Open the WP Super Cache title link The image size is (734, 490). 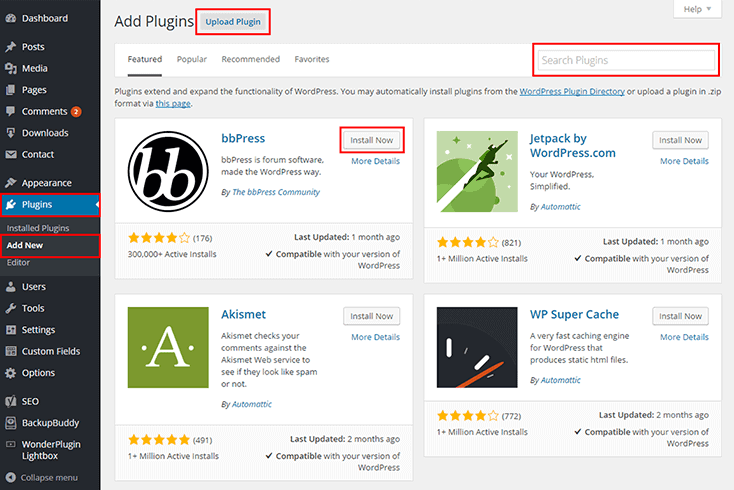click(574, 314)
